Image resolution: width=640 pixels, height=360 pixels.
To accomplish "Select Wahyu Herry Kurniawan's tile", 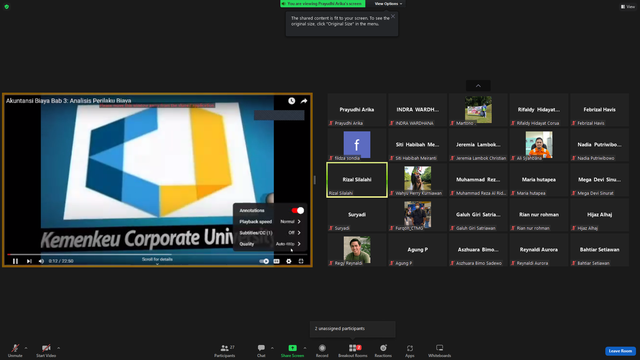I will (418, 180).
